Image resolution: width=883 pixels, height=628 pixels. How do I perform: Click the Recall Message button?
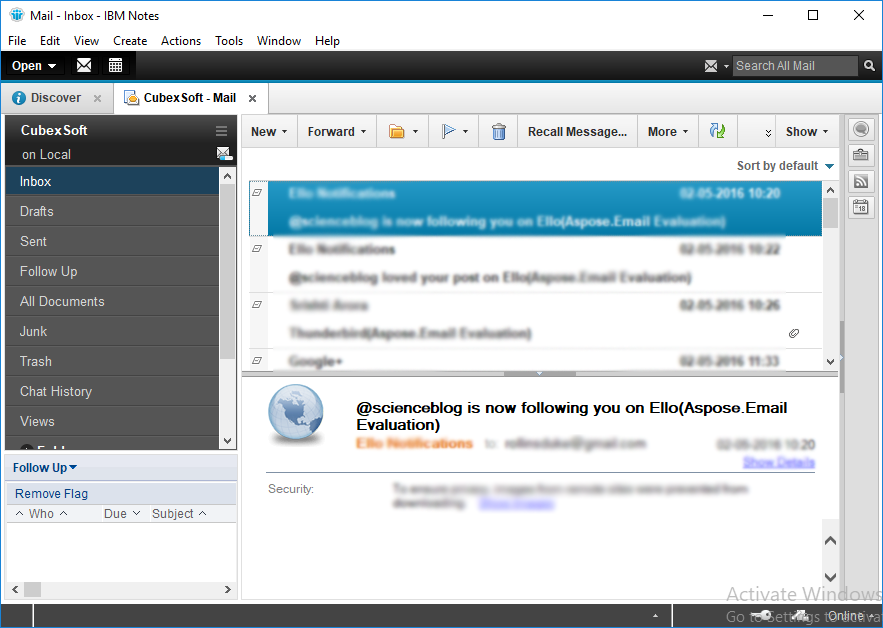coord(577,132)
